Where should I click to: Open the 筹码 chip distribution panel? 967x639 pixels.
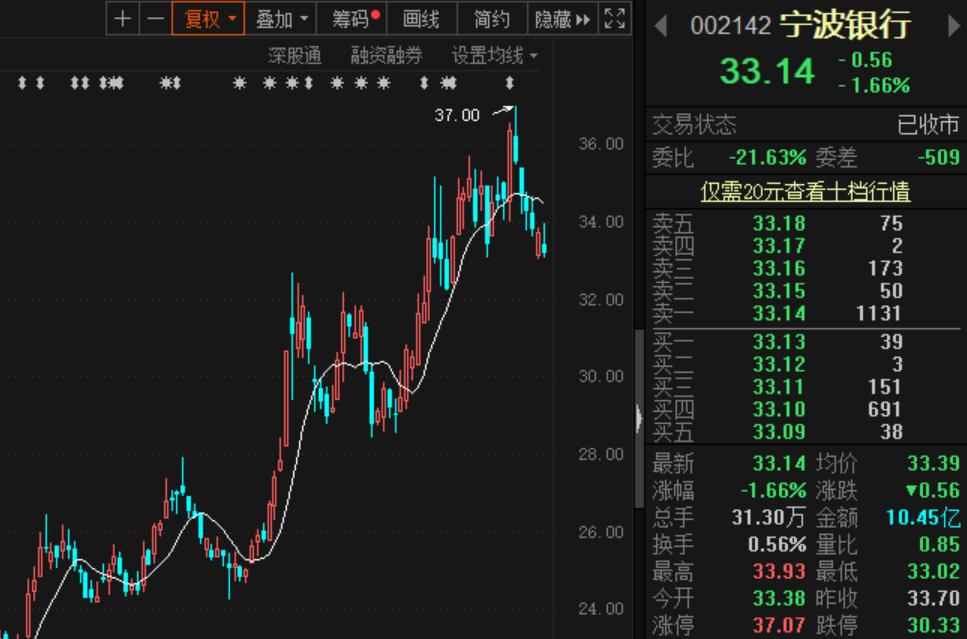tap(350, 18)
